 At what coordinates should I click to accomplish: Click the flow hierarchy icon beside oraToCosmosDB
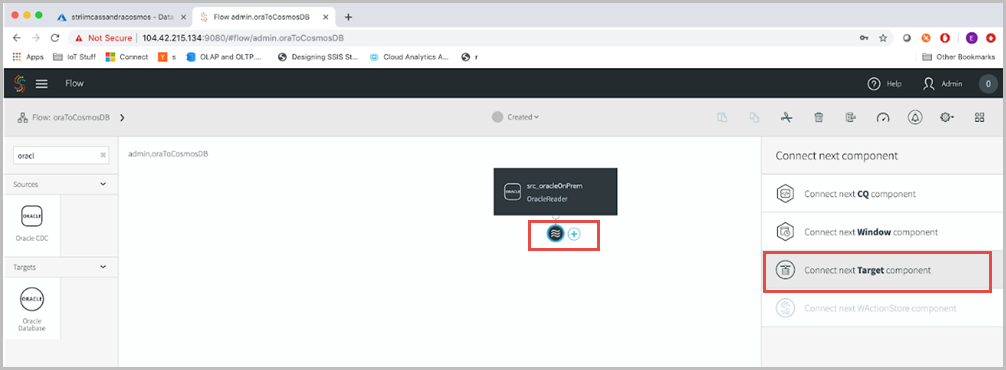coord(22,117)
